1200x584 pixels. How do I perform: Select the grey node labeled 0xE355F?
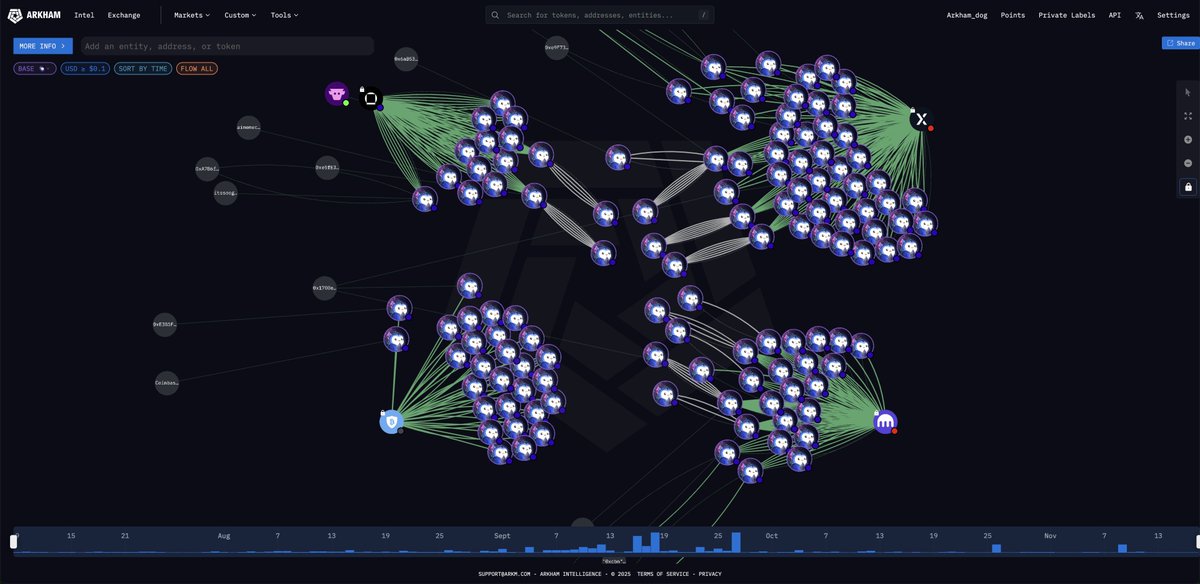[165, 325]
